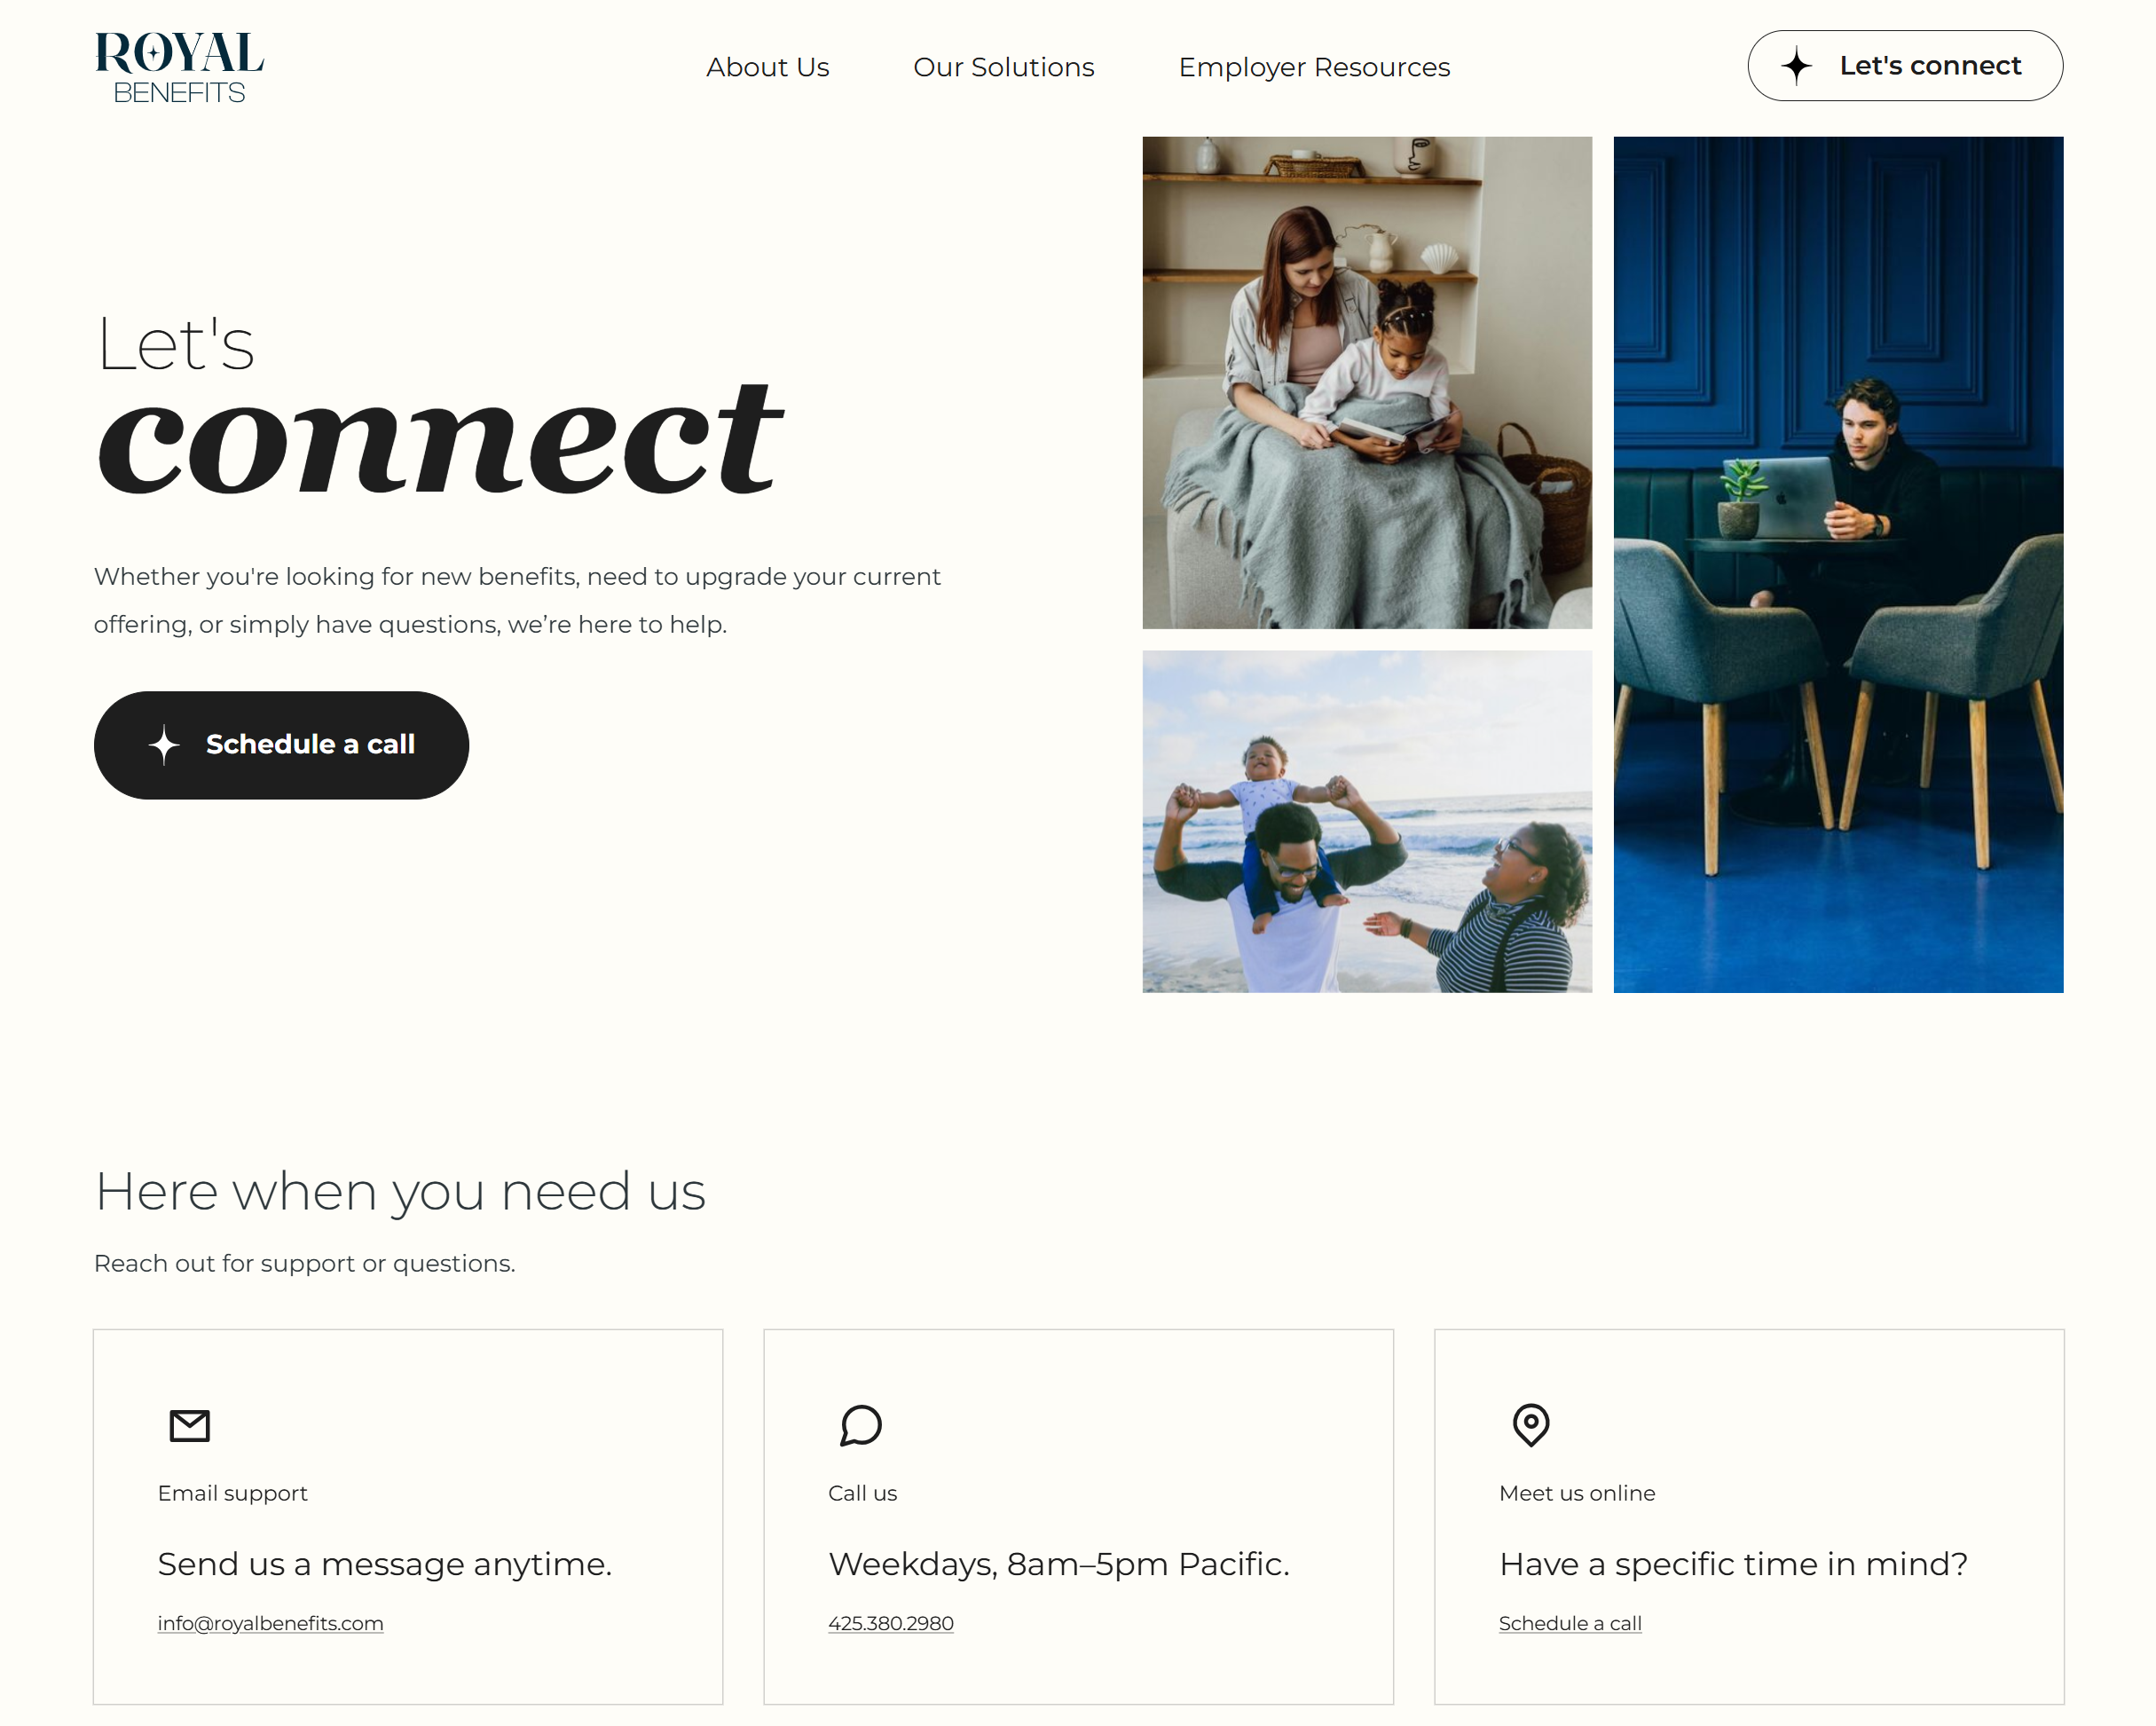Open the Employer Resources menu item

[x=1314, y=67]
